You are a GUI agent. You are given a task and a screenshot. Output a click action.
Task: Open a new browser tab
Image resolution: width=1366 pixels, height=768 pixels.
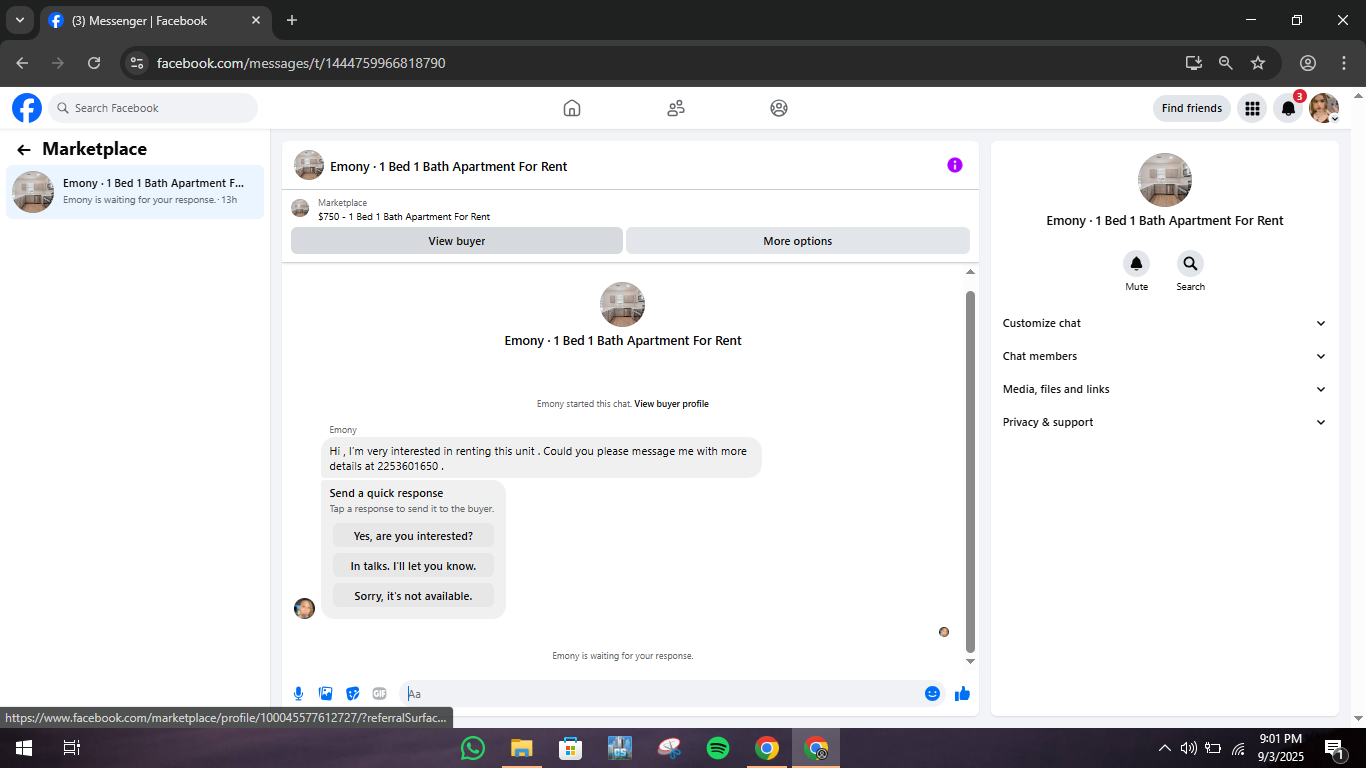(292, 20)
